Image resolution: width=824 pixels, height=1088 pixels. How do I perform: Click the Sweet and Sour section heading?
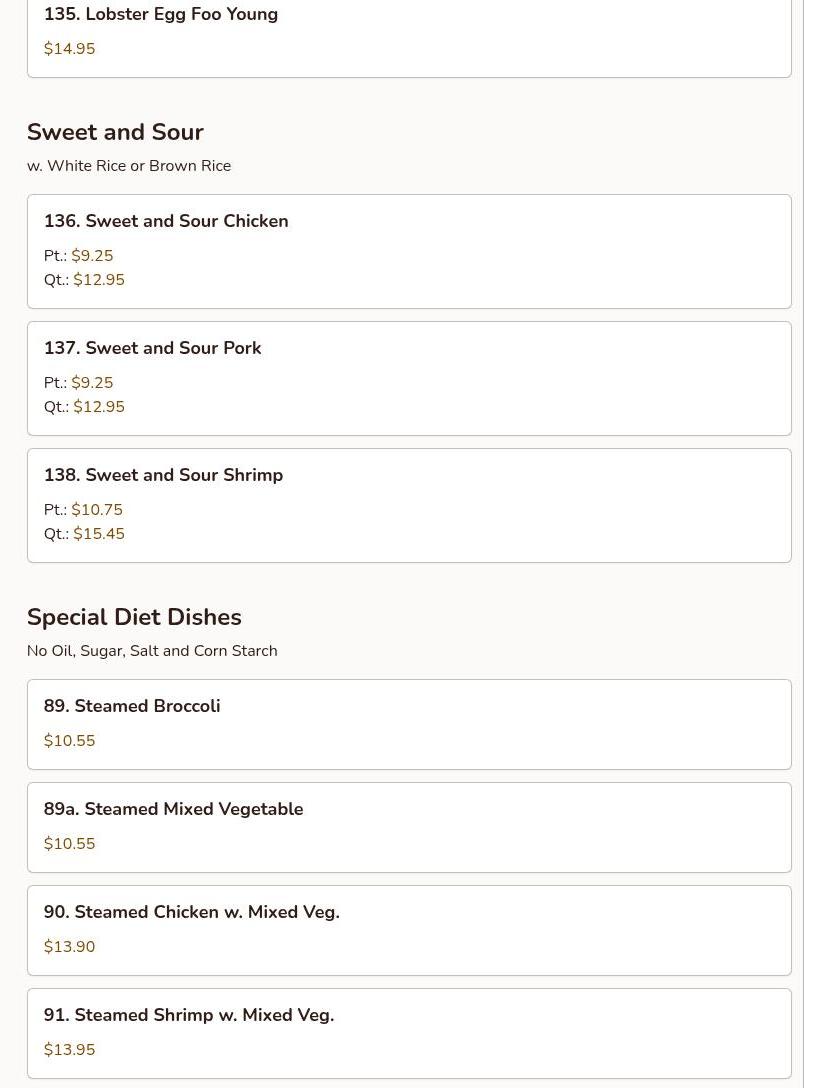[x=115, y=132]
